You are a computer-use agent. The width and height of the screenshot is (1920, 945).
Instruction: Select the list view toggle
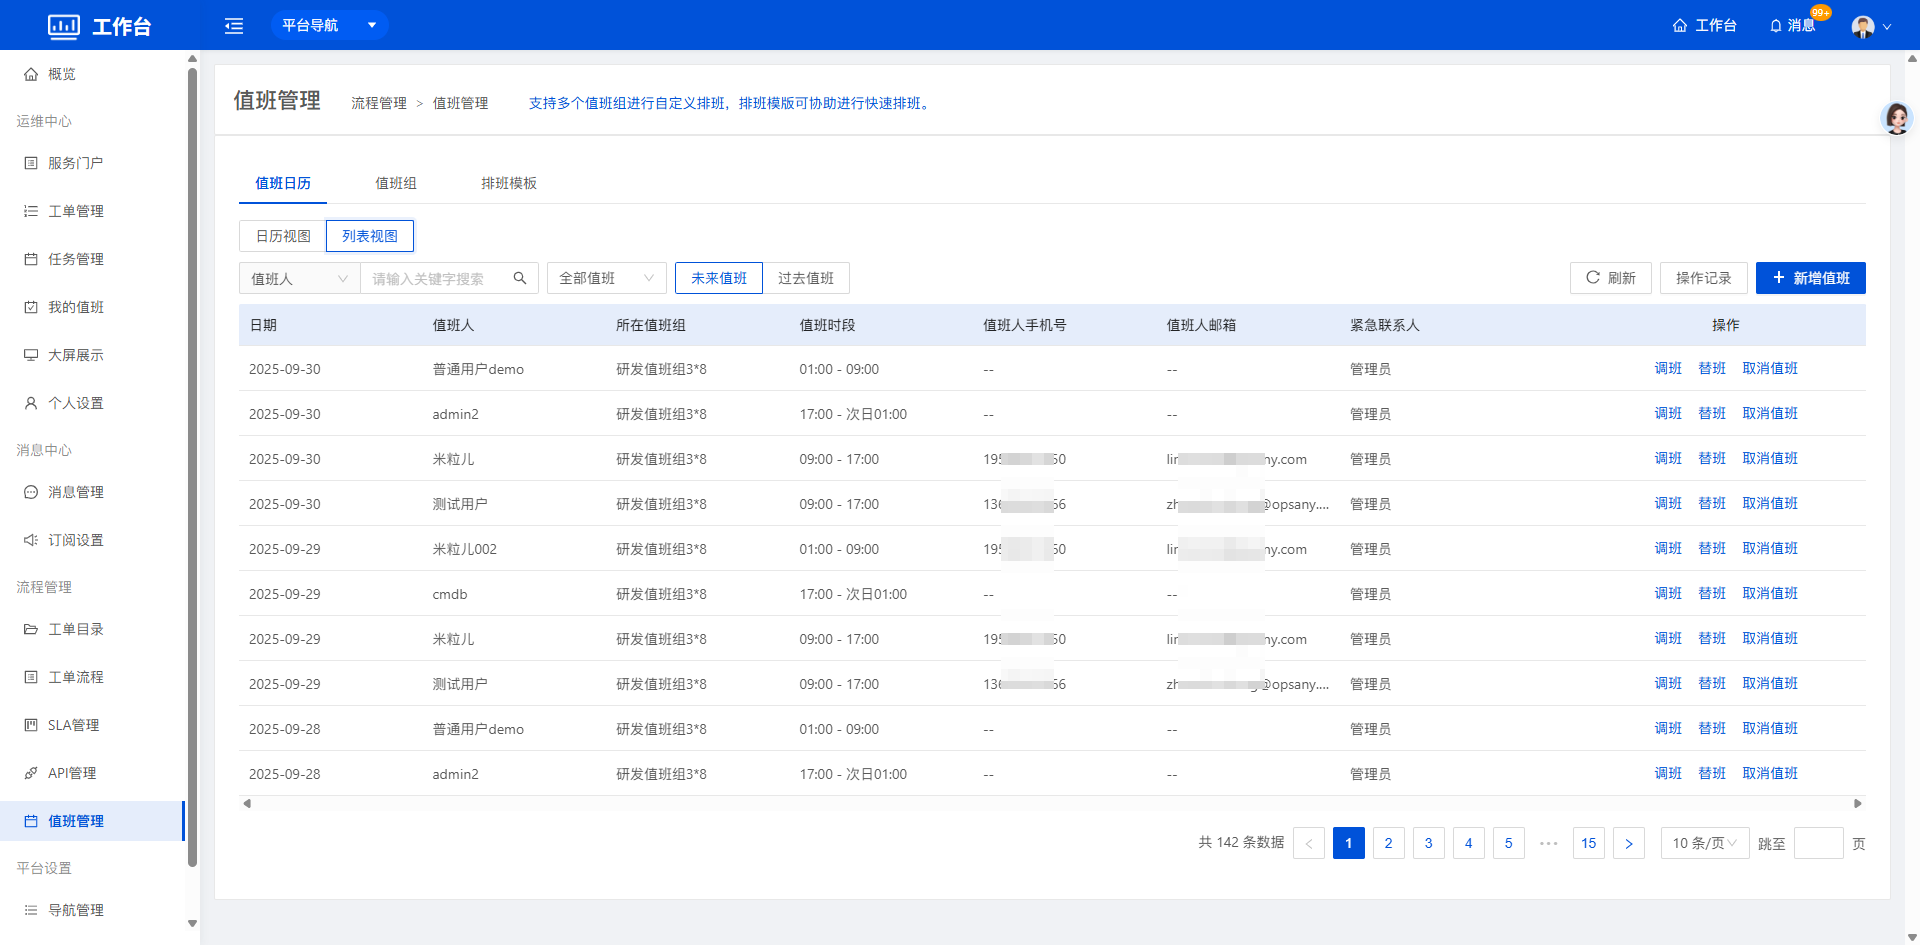click(x=370, y=236)
